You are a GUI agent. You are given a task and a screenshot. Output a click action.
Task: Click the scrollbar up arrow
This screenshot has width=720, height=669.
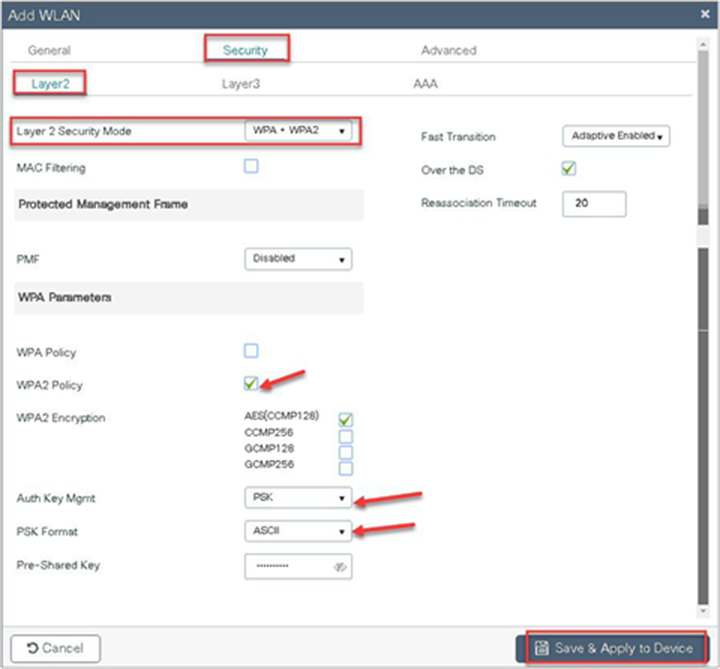click(703, 45)
